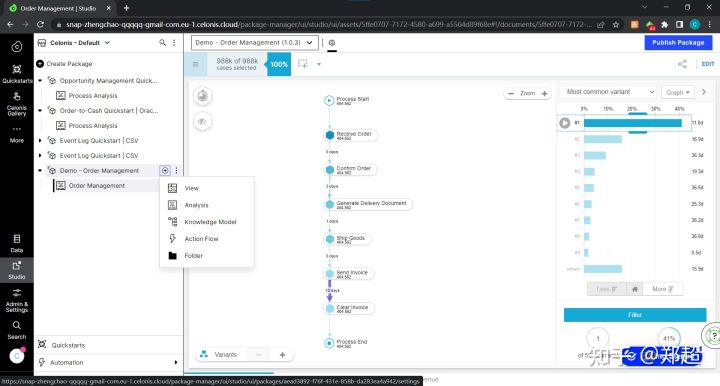The height and width of the screenshot is (386, 720).
Task: Select the Ship Goods activity node
Action: (x=347, y=239)
